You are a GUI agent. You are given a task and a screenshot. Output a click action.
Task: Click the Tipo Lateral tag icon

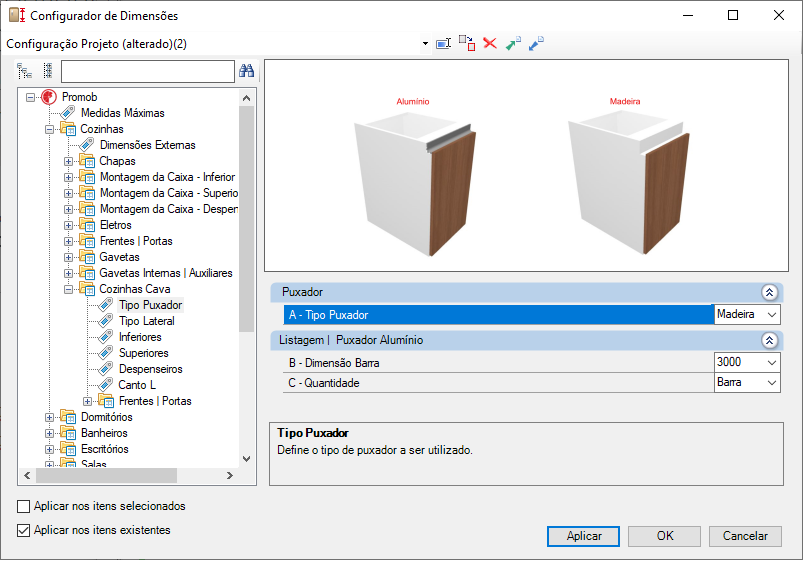[106, 321]
